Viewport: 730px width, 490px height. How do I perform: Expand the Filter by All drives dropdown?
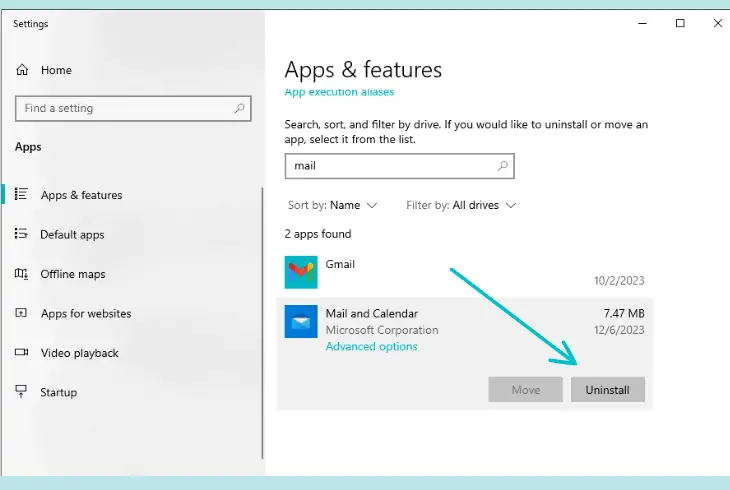461,205
